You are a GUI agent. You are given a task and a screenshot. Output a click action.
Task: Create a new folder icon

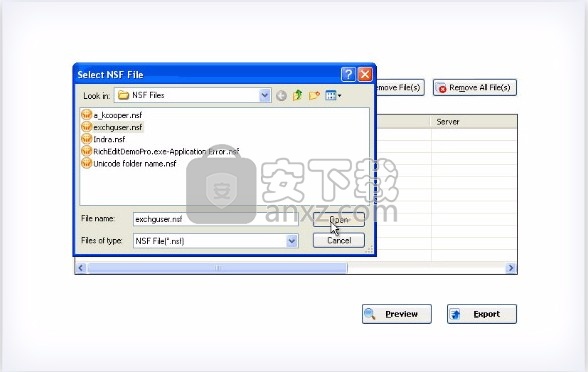click(x=314, y=96)
